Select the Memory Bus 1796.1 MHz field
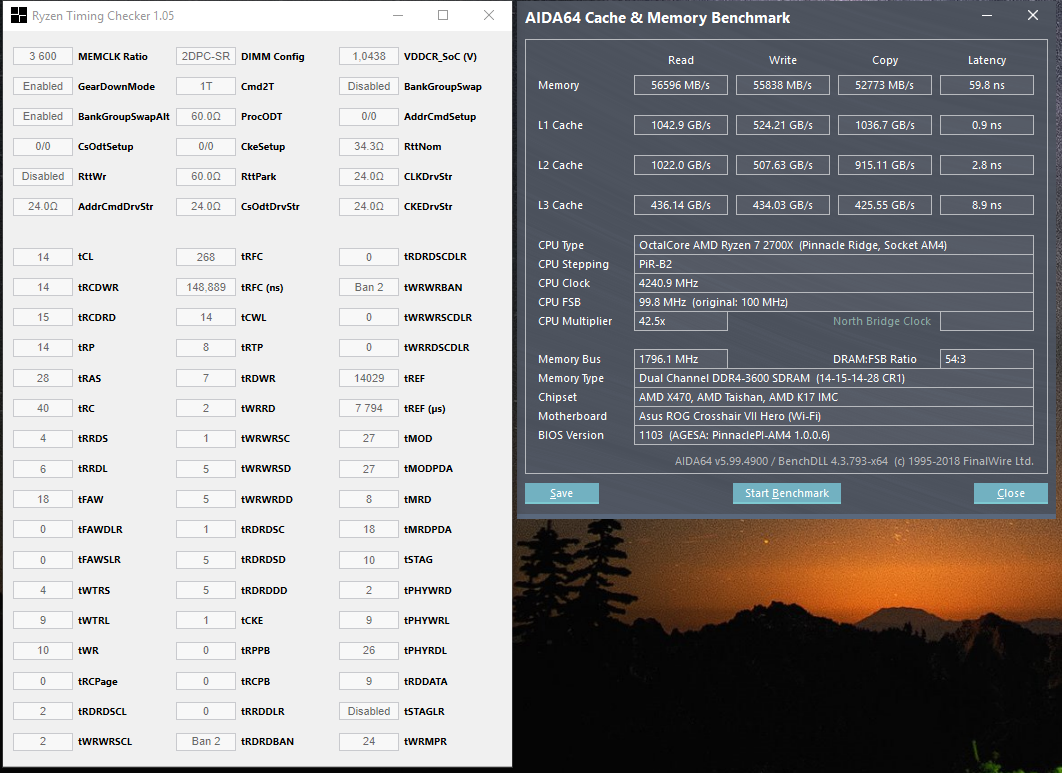 point(681,359)
